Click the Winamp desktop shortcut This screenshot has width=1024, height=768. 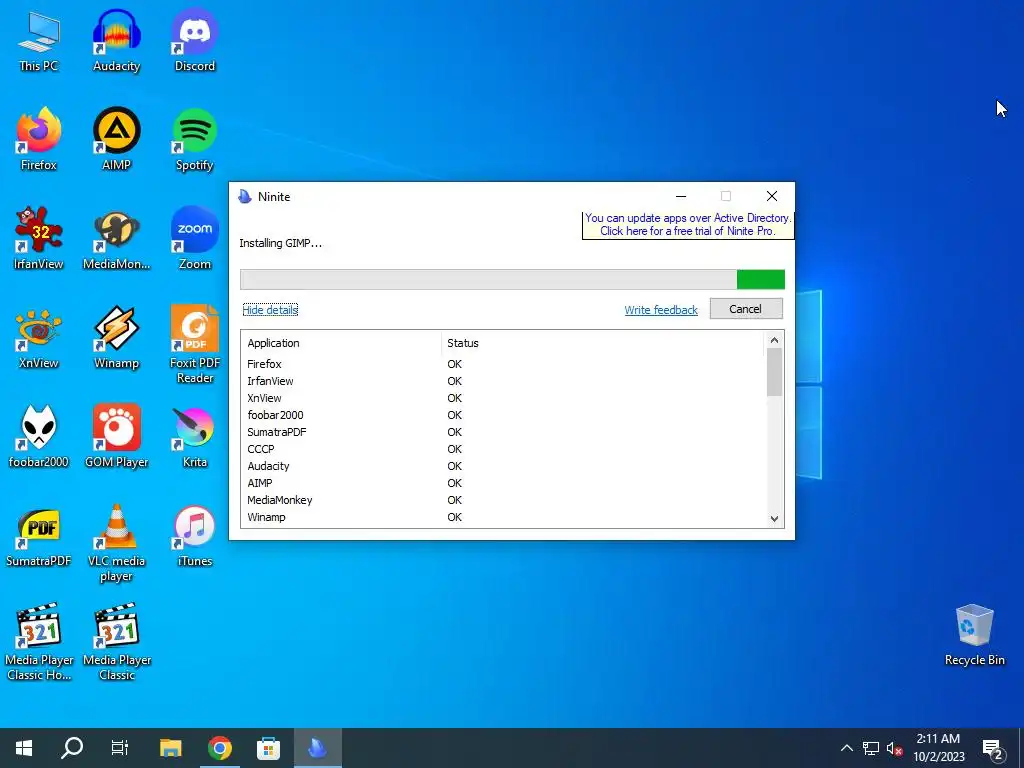[x=116, y=338]
